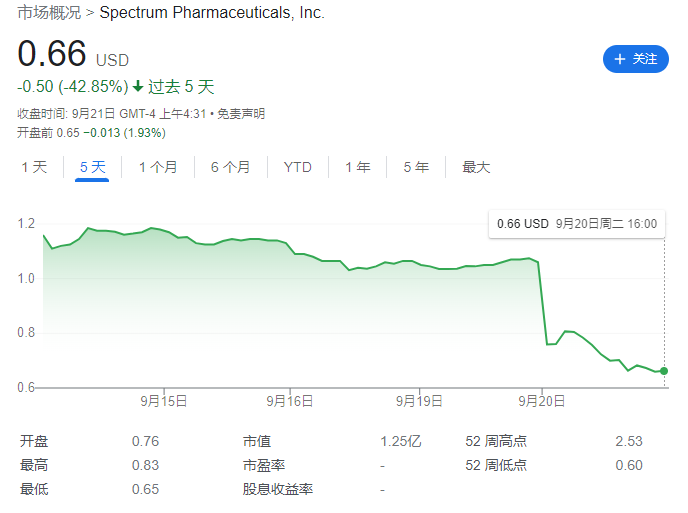Select the 1 天 time range tab

pos(34,167)
